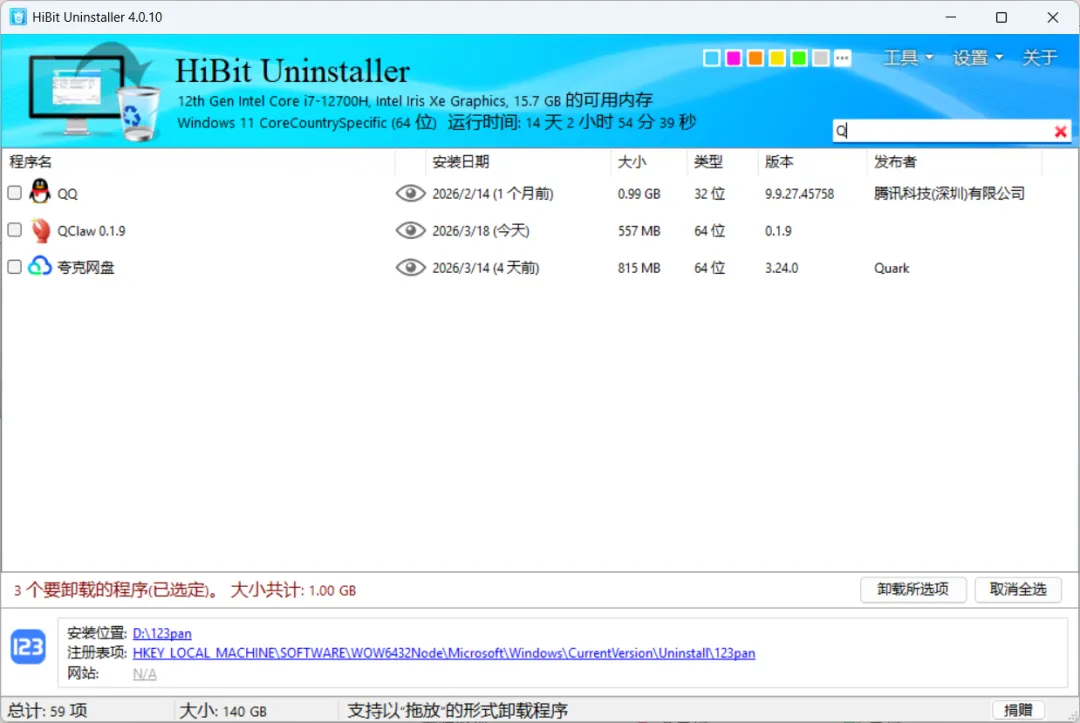Viewport: 1080px width, 723px height.
Task: Sort by 程序名 column header
Action: (30, 162)
